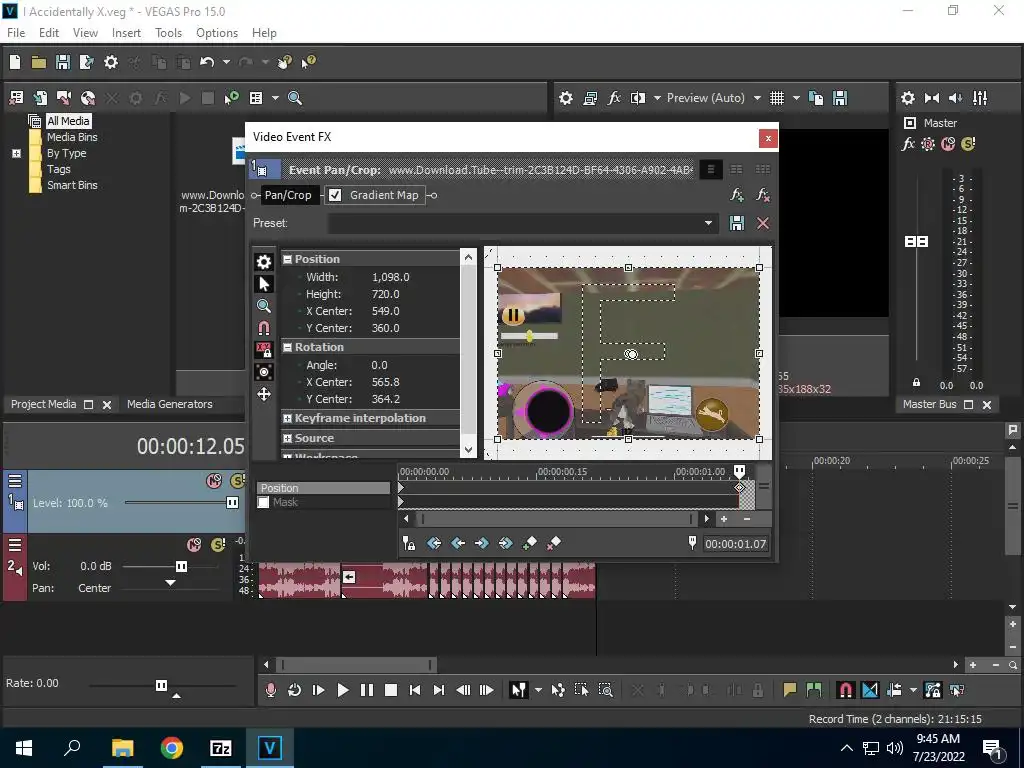Jump to First Keyframe button
The width and height of the screenshot is (1024, 768).
tap(434, 543)
